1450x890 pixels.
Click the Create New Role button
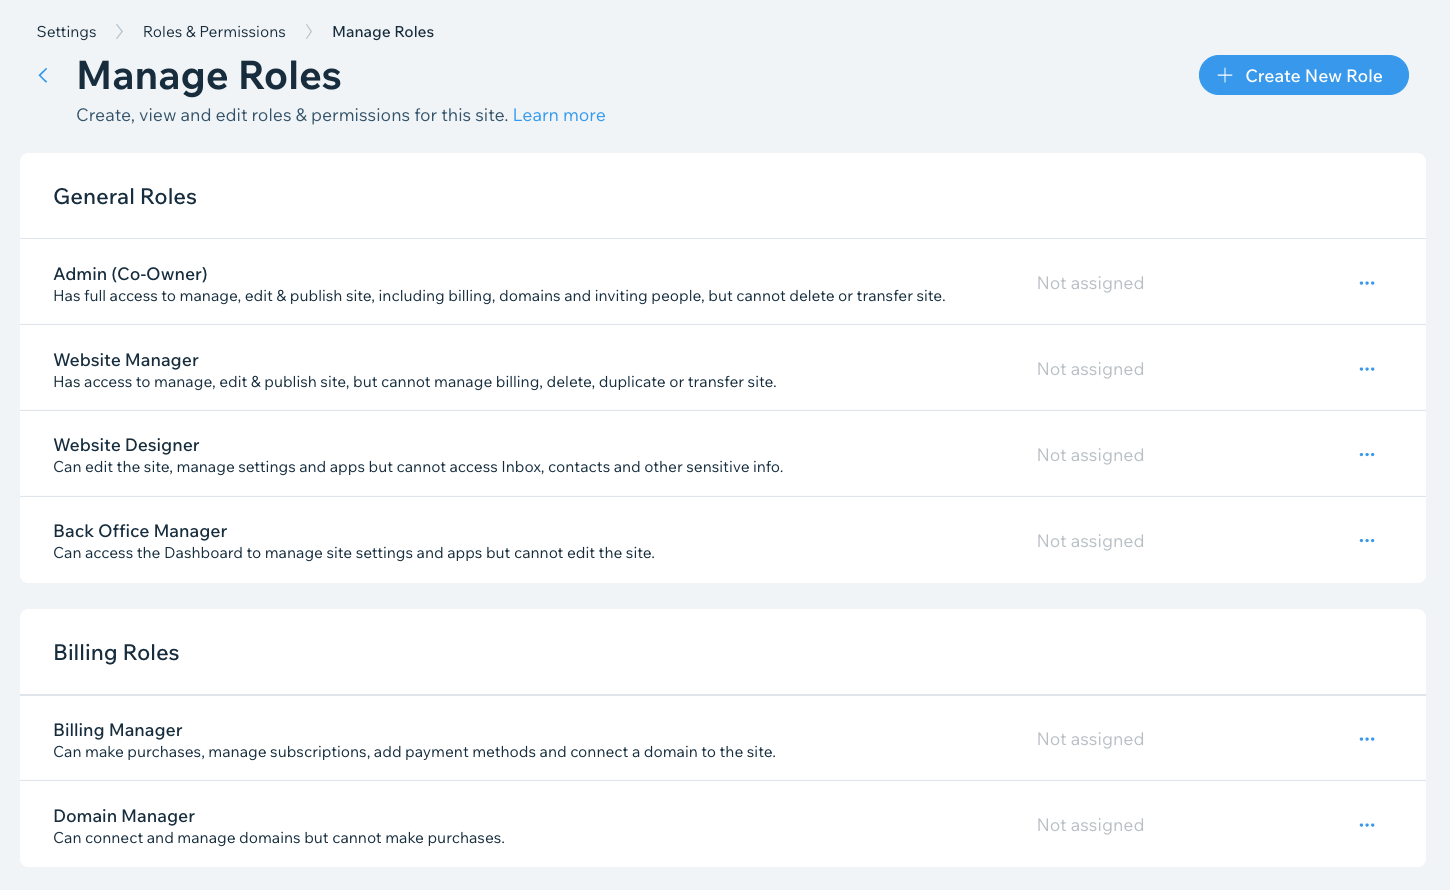1303,75
